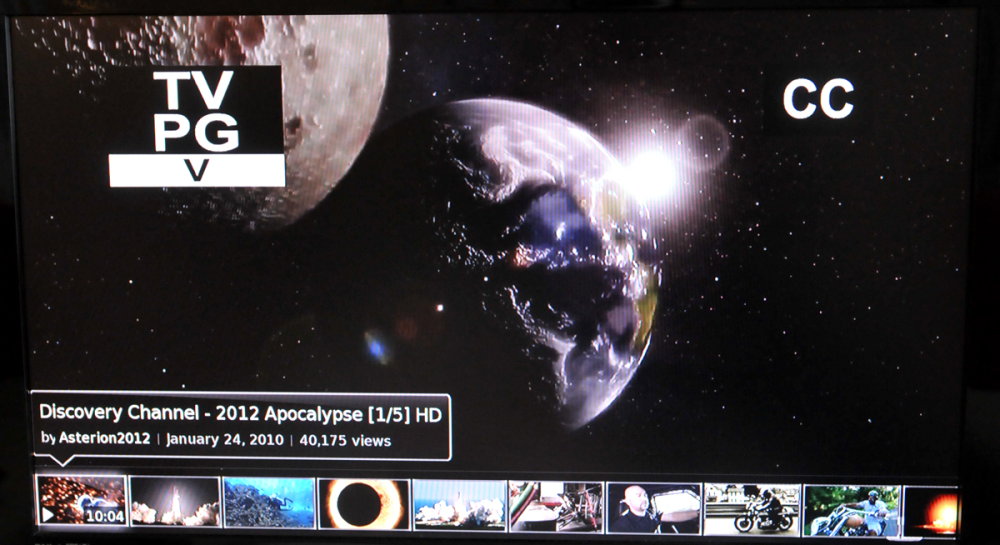Click the 40,175 views count
This screenshot has height=545, width=1000.
coord(345,440)
